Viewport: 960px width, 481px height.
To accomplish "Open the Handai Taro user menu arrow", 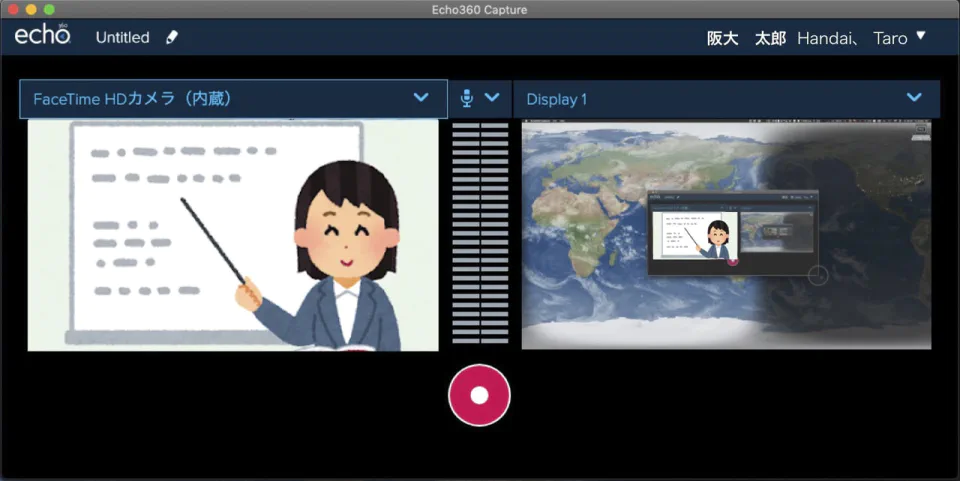I will pyautogui.click(x=920, y=36).
